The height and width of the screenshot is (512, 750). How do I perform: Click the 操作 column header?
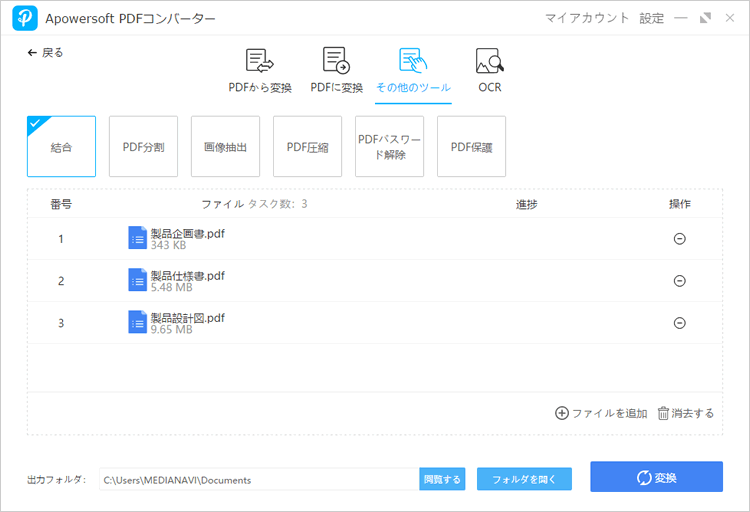pos(680,204)
